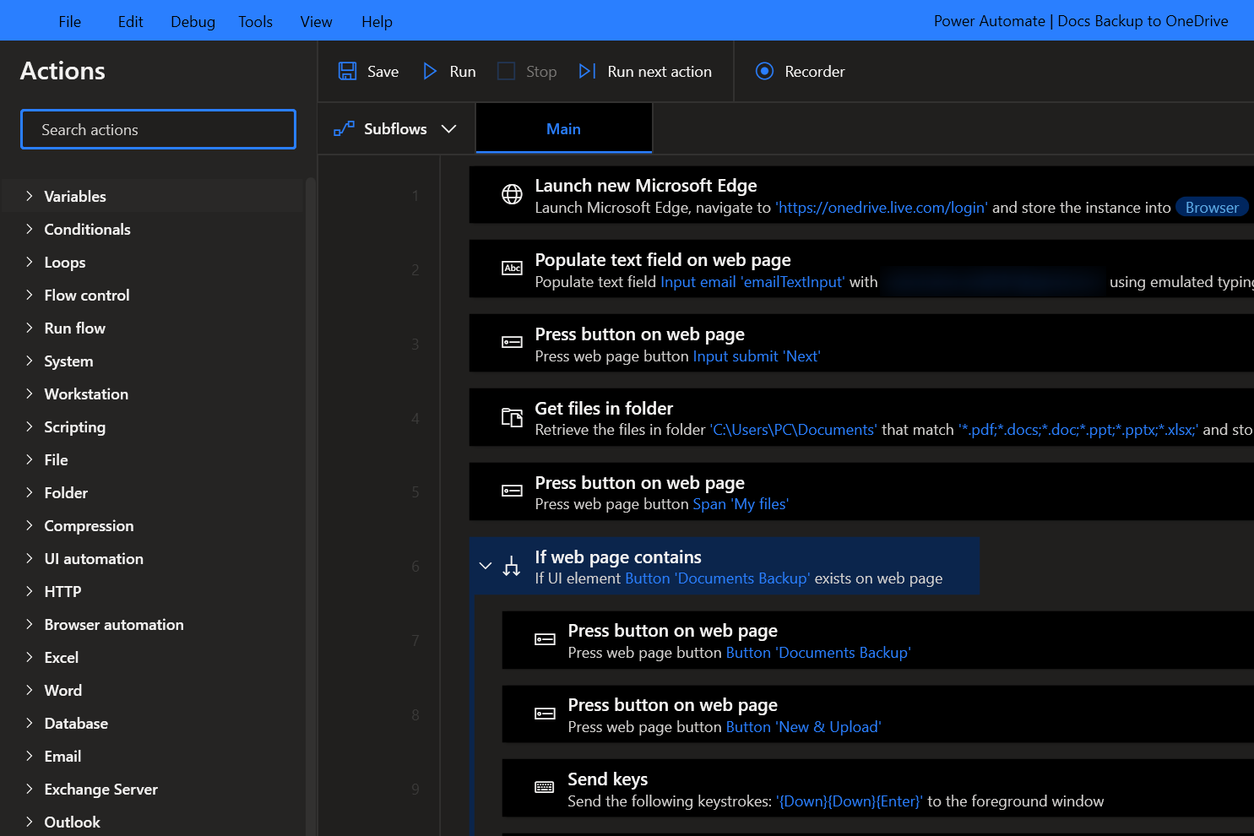The image size is (1254, 836).
Task: Select the Get files in folder title
Action: pos(604,408)
